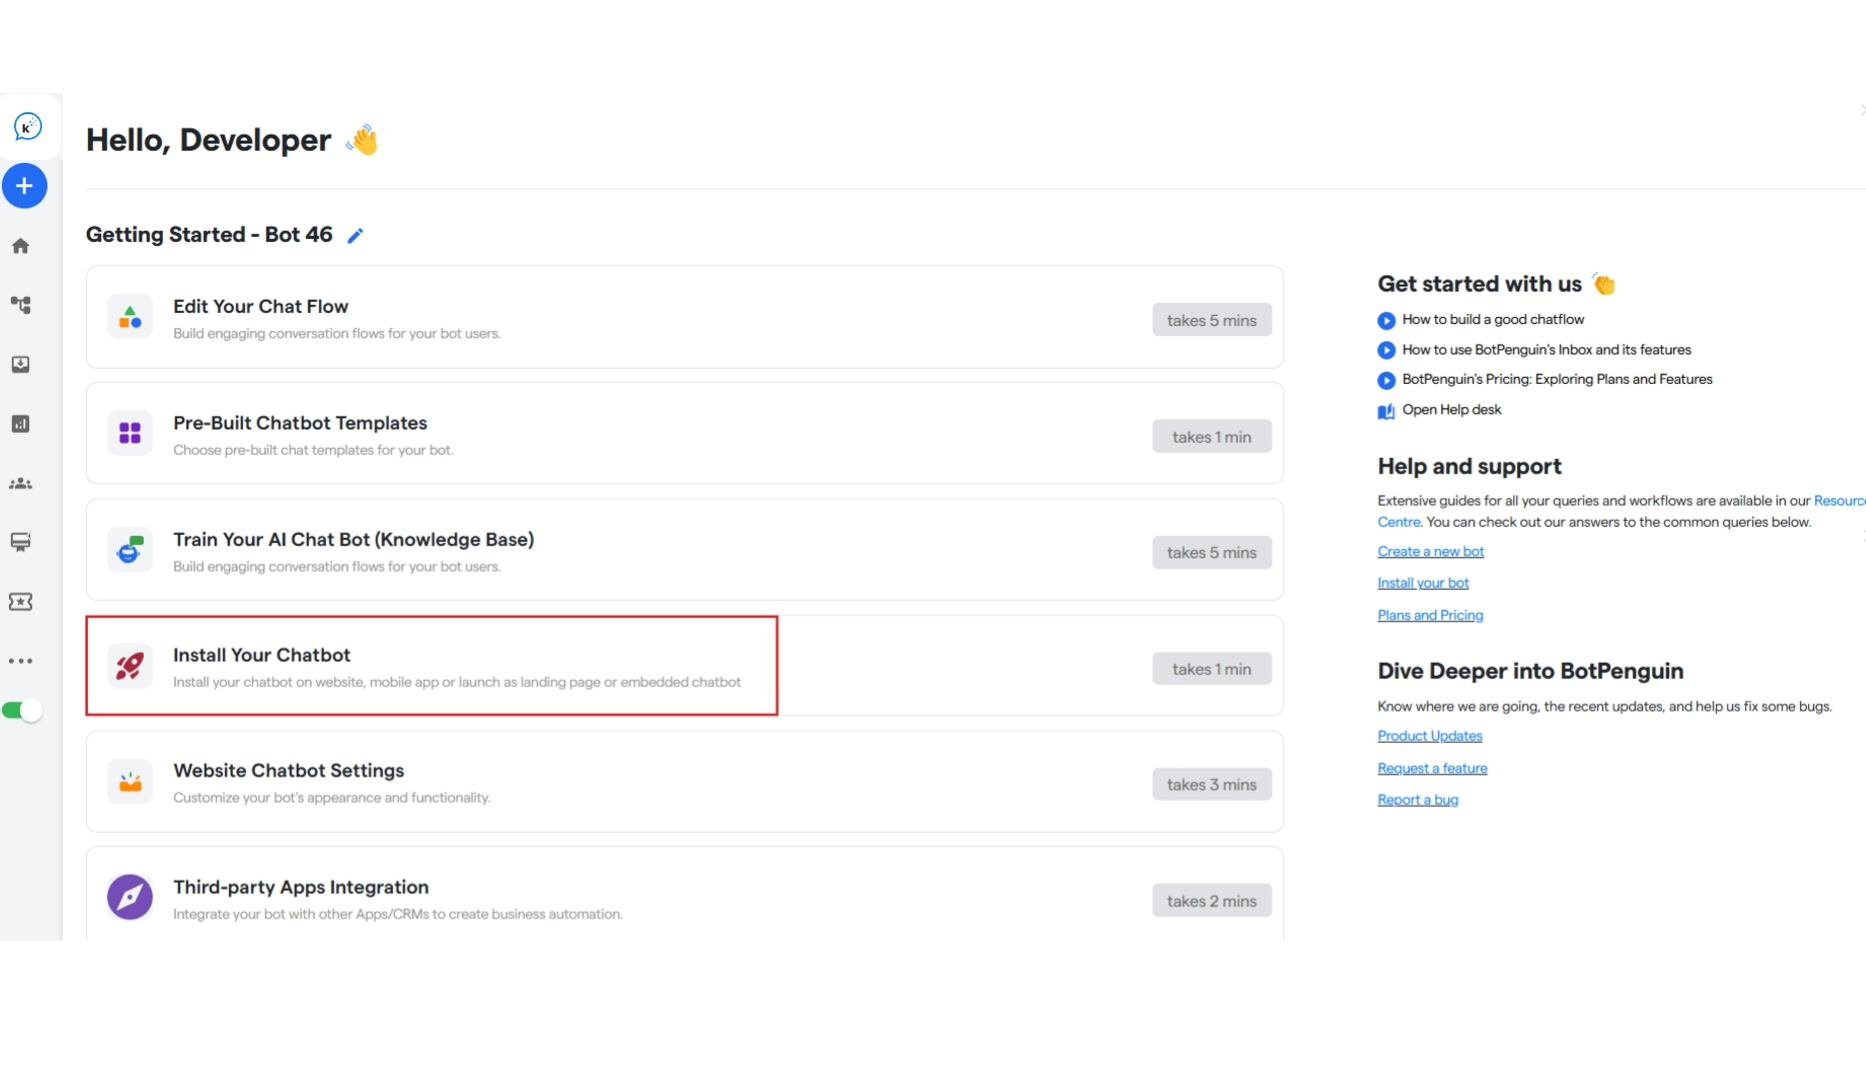The image size is (1866, 1080).
Task: Open the inbox tray icon in the sidebar
Action: 21,364
